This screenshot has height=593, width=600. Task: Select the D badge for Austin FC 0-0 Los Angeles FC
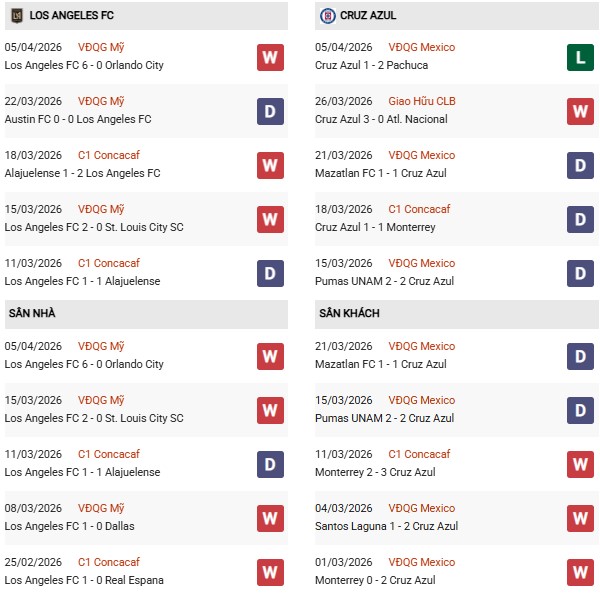point(270,111)
